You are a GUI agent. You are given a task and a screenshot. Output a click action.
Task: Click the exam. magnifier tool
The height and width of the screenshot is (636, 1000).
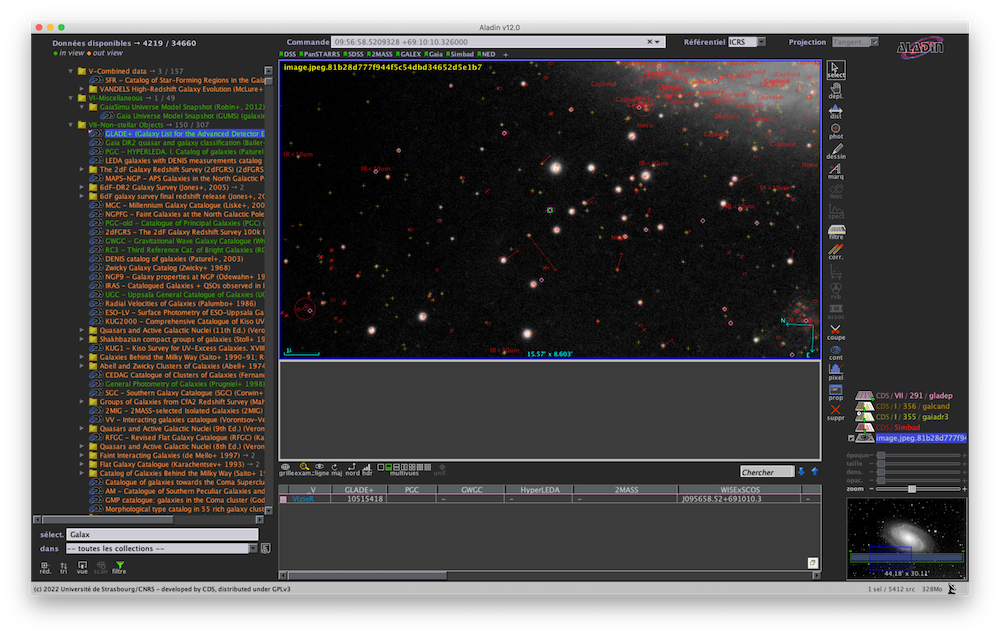pos(304,470)
